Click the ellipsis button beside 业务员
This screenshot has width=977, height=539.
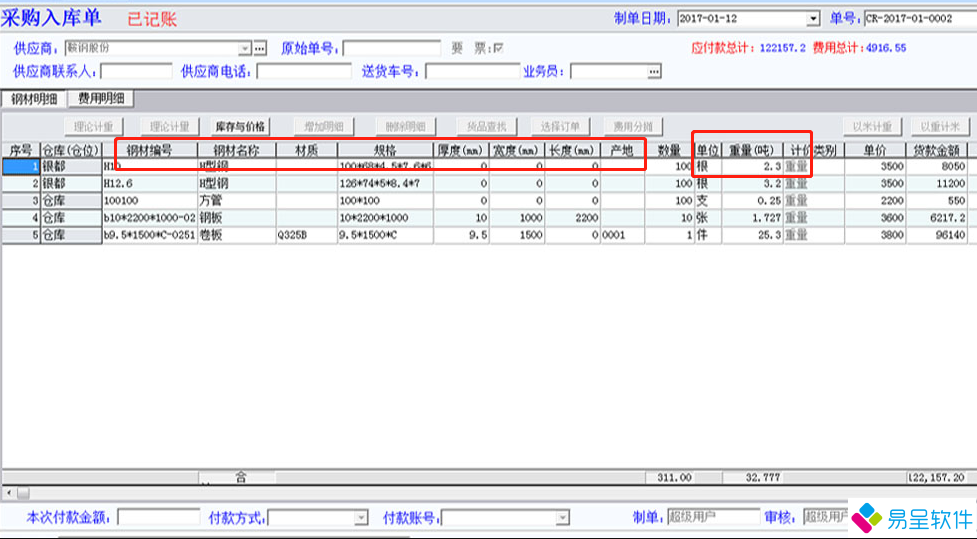tap(654, 72)
